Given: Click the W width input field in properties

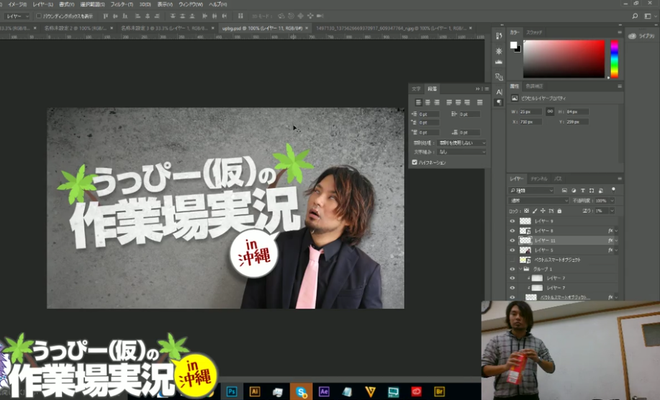Looking at the screenshot, I should click(x=530, y=111).
